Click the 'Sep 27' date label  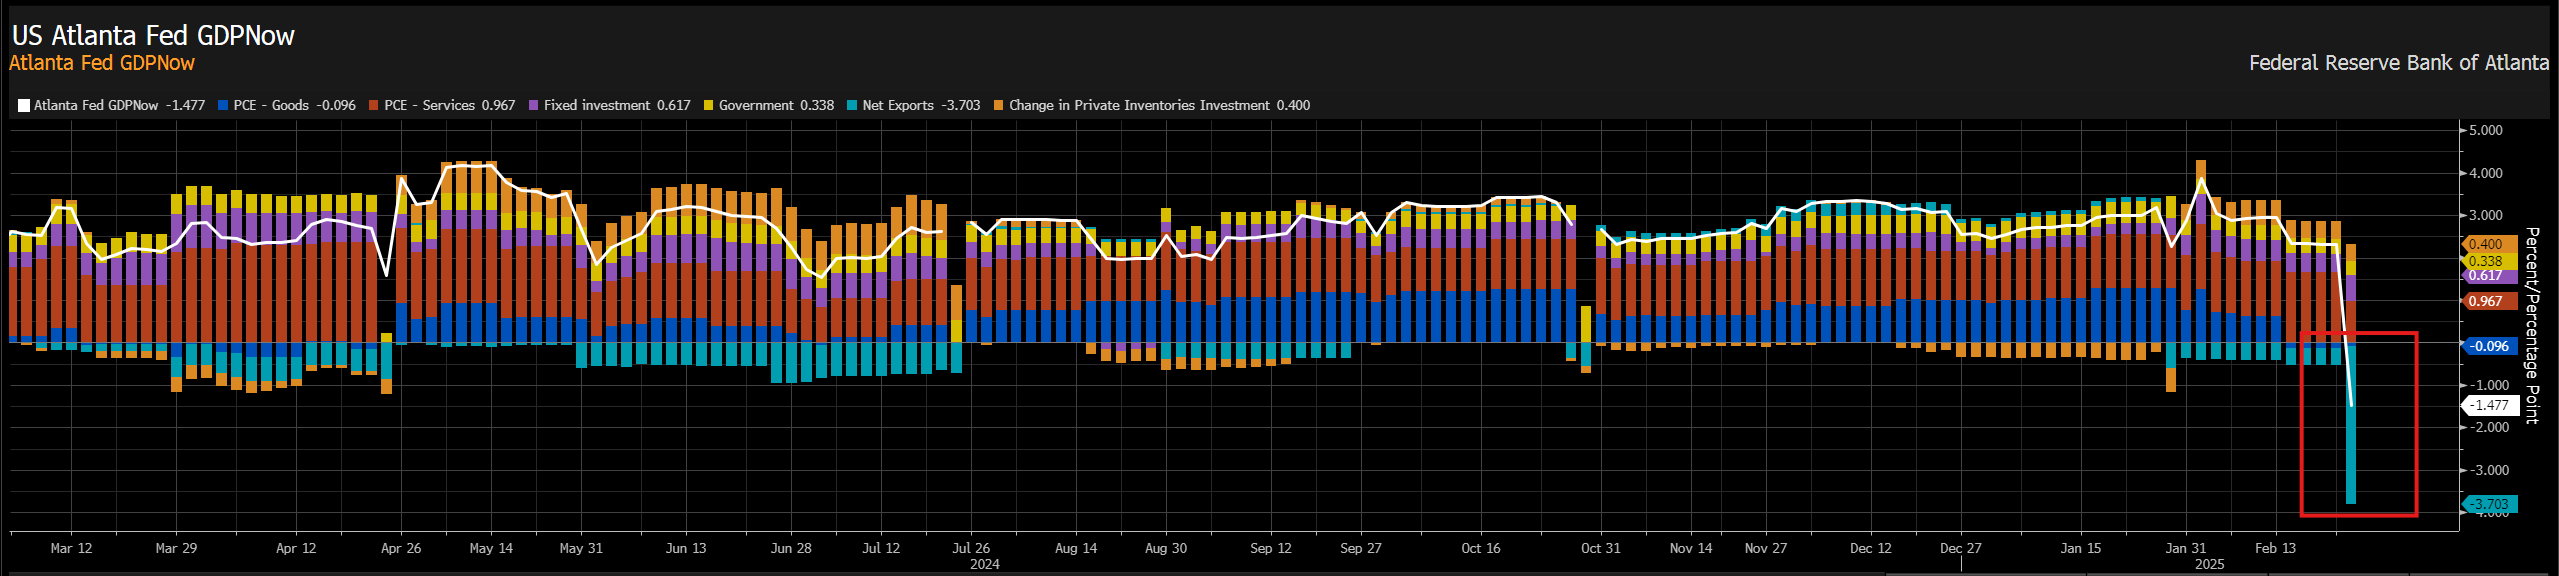click(x=1361, y=548)
